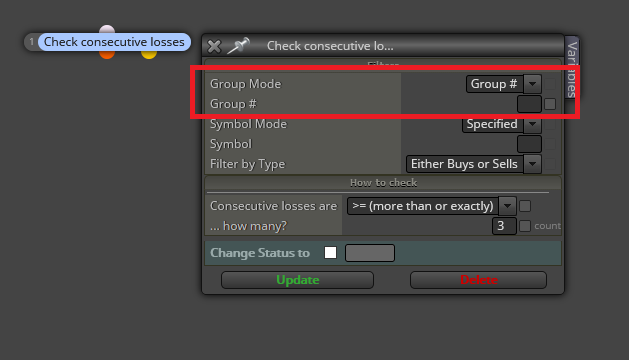Click the Group # input field
The image size is (629, 360).
tap(529, 104)
